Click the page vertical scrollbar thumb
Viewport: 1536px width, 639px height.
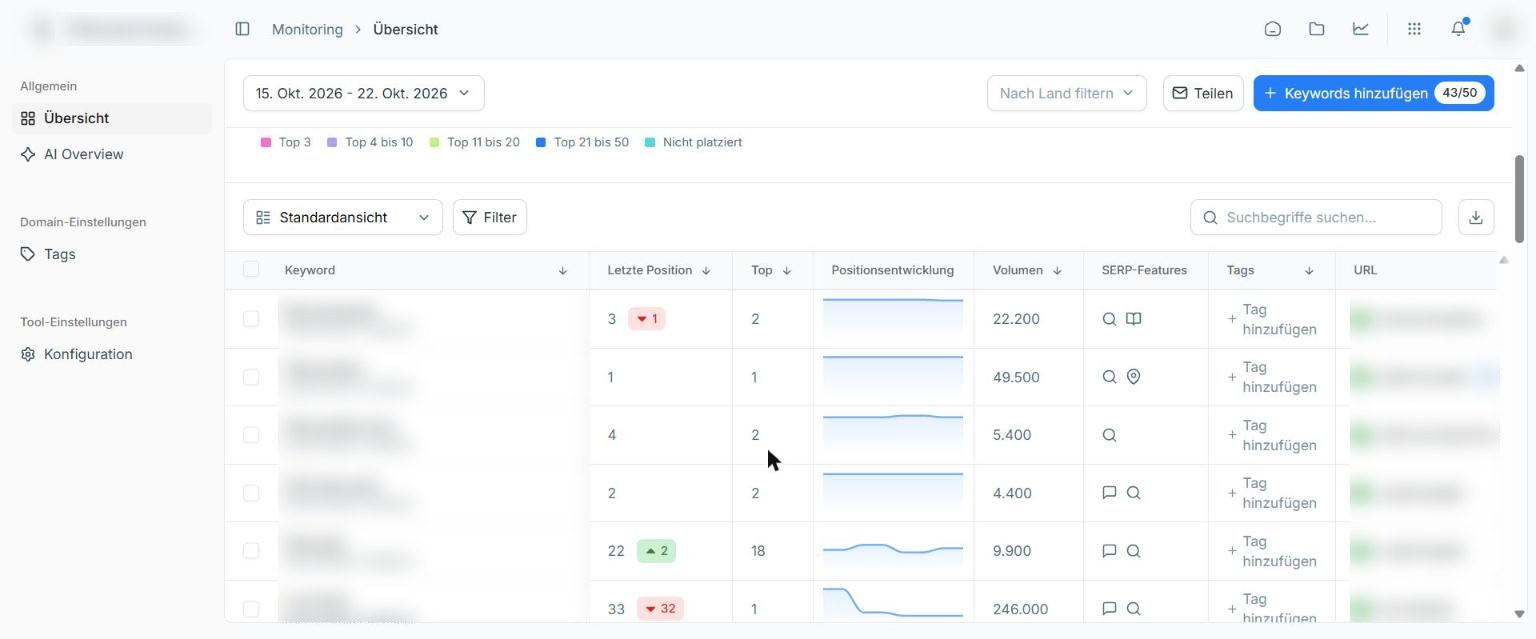[x=1520, y=198]
